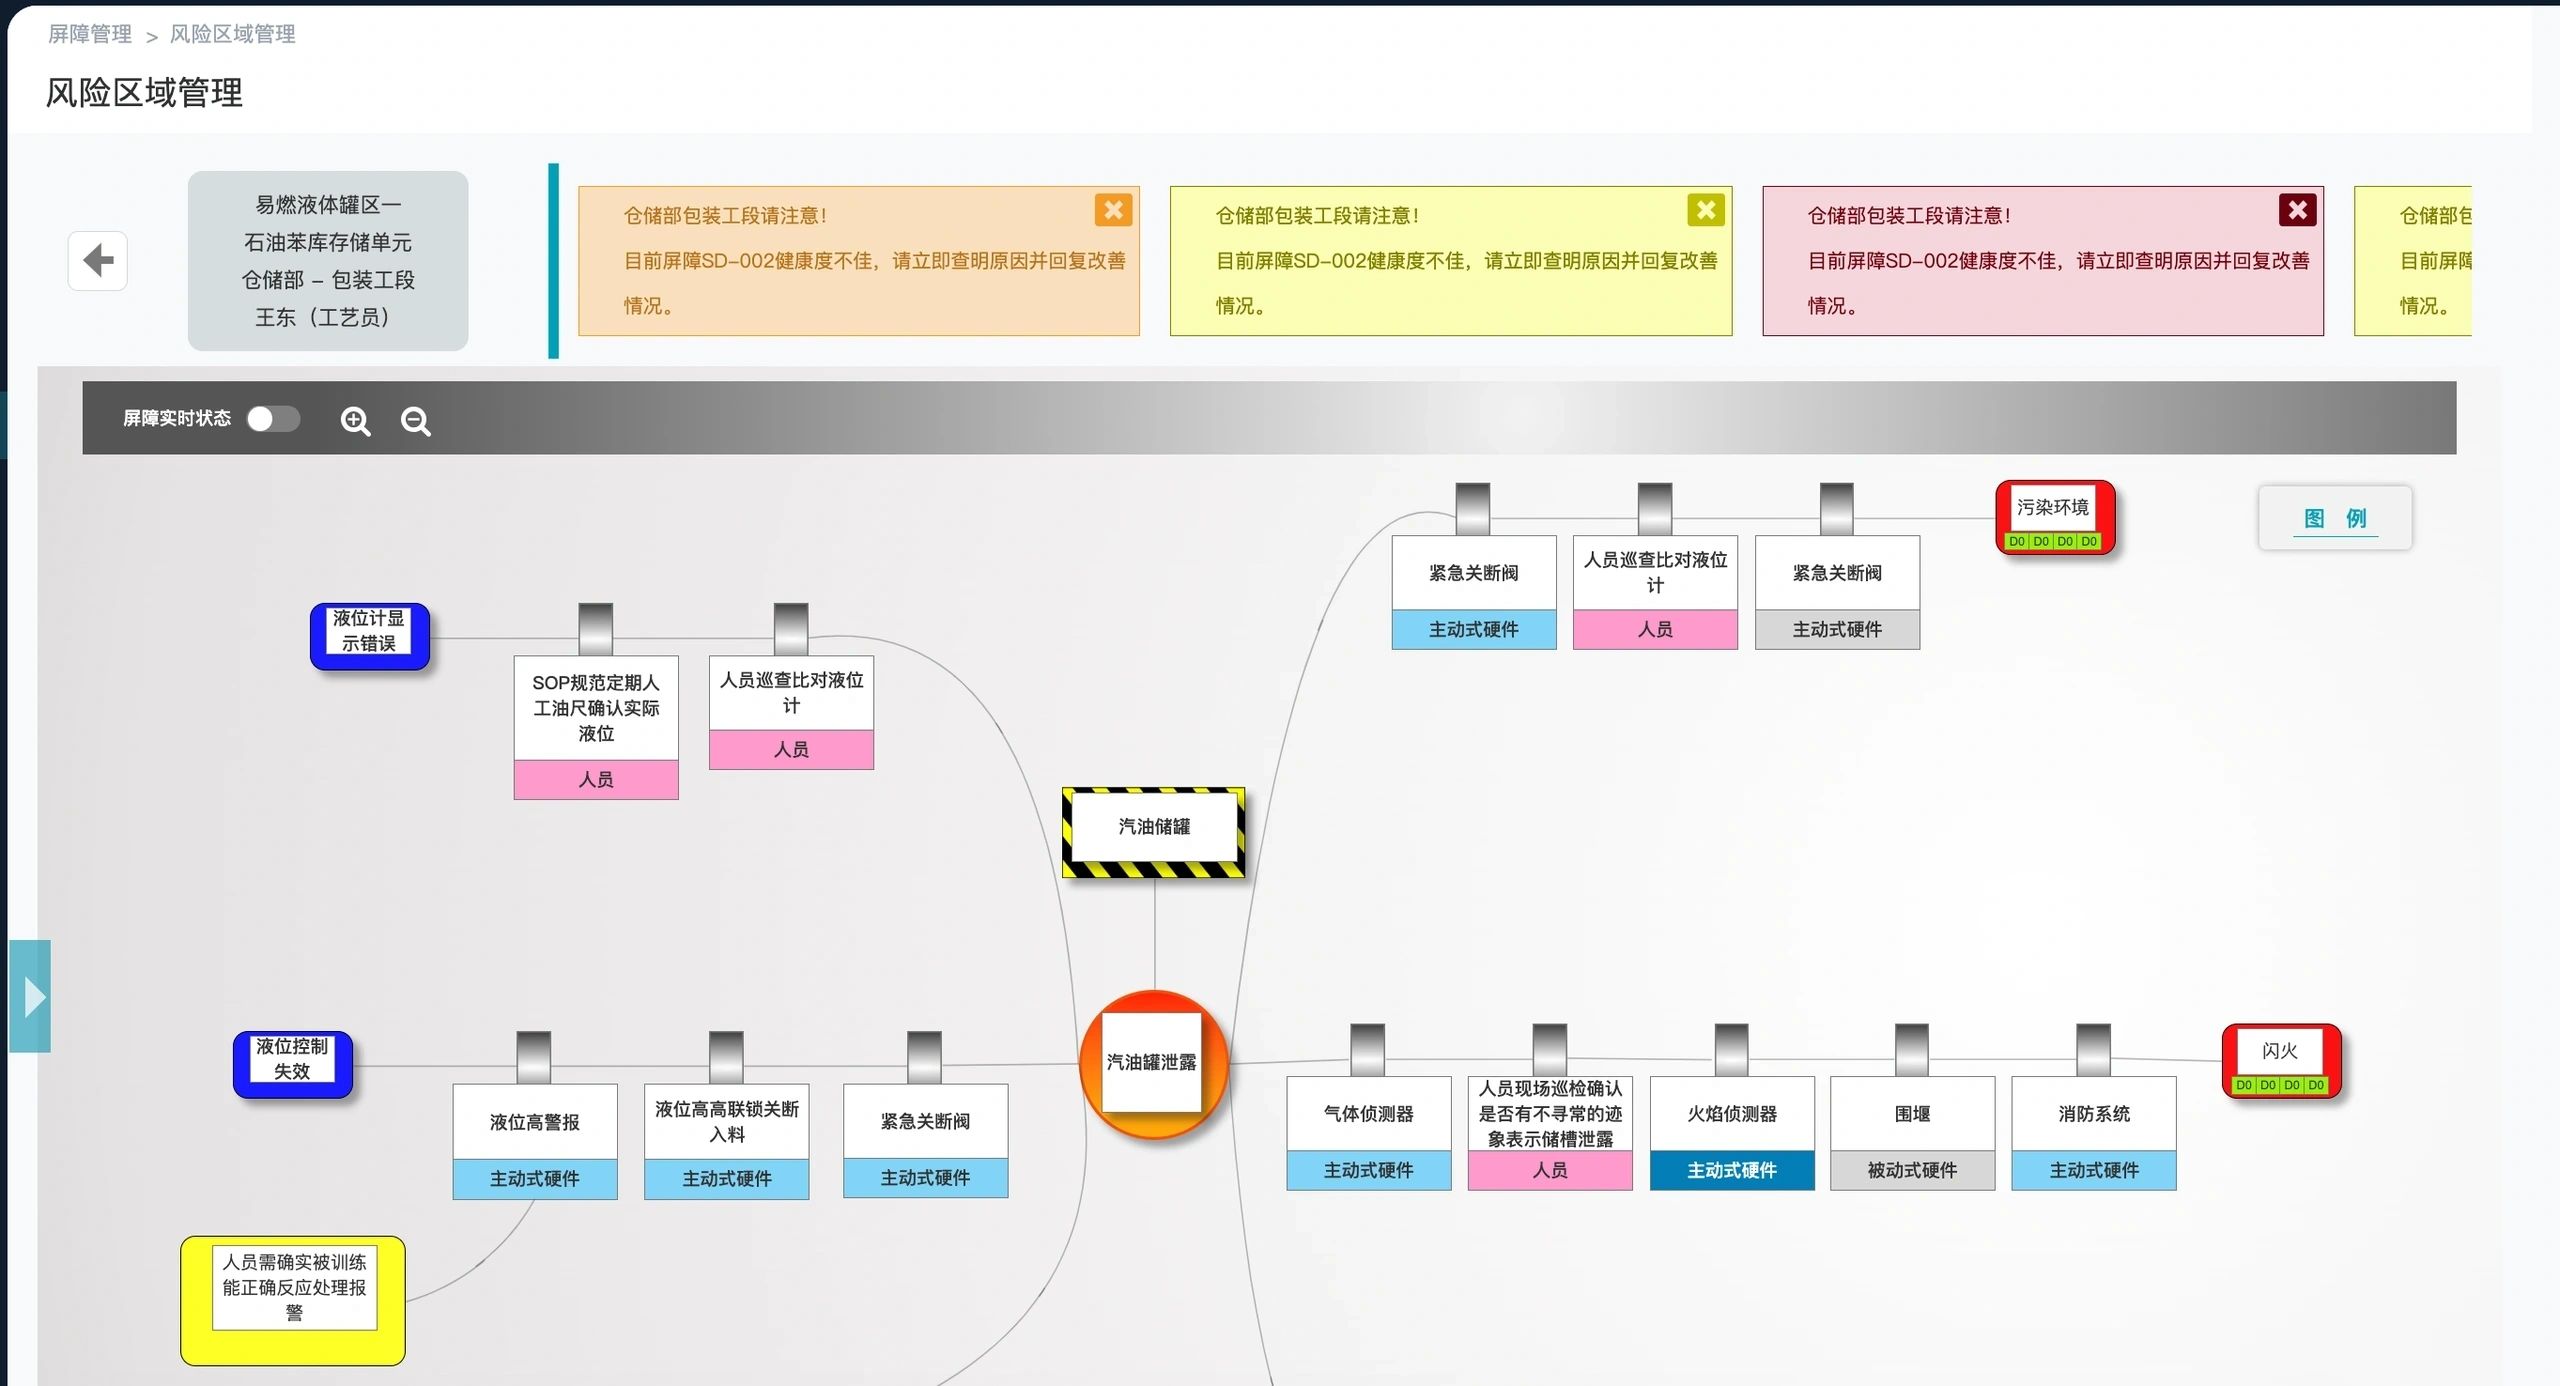Image resolution: width=2560 pixels, height=1386 pixels.
Task: Select the 液位控制失效 threat node
Action: [x=292, y=1064]
